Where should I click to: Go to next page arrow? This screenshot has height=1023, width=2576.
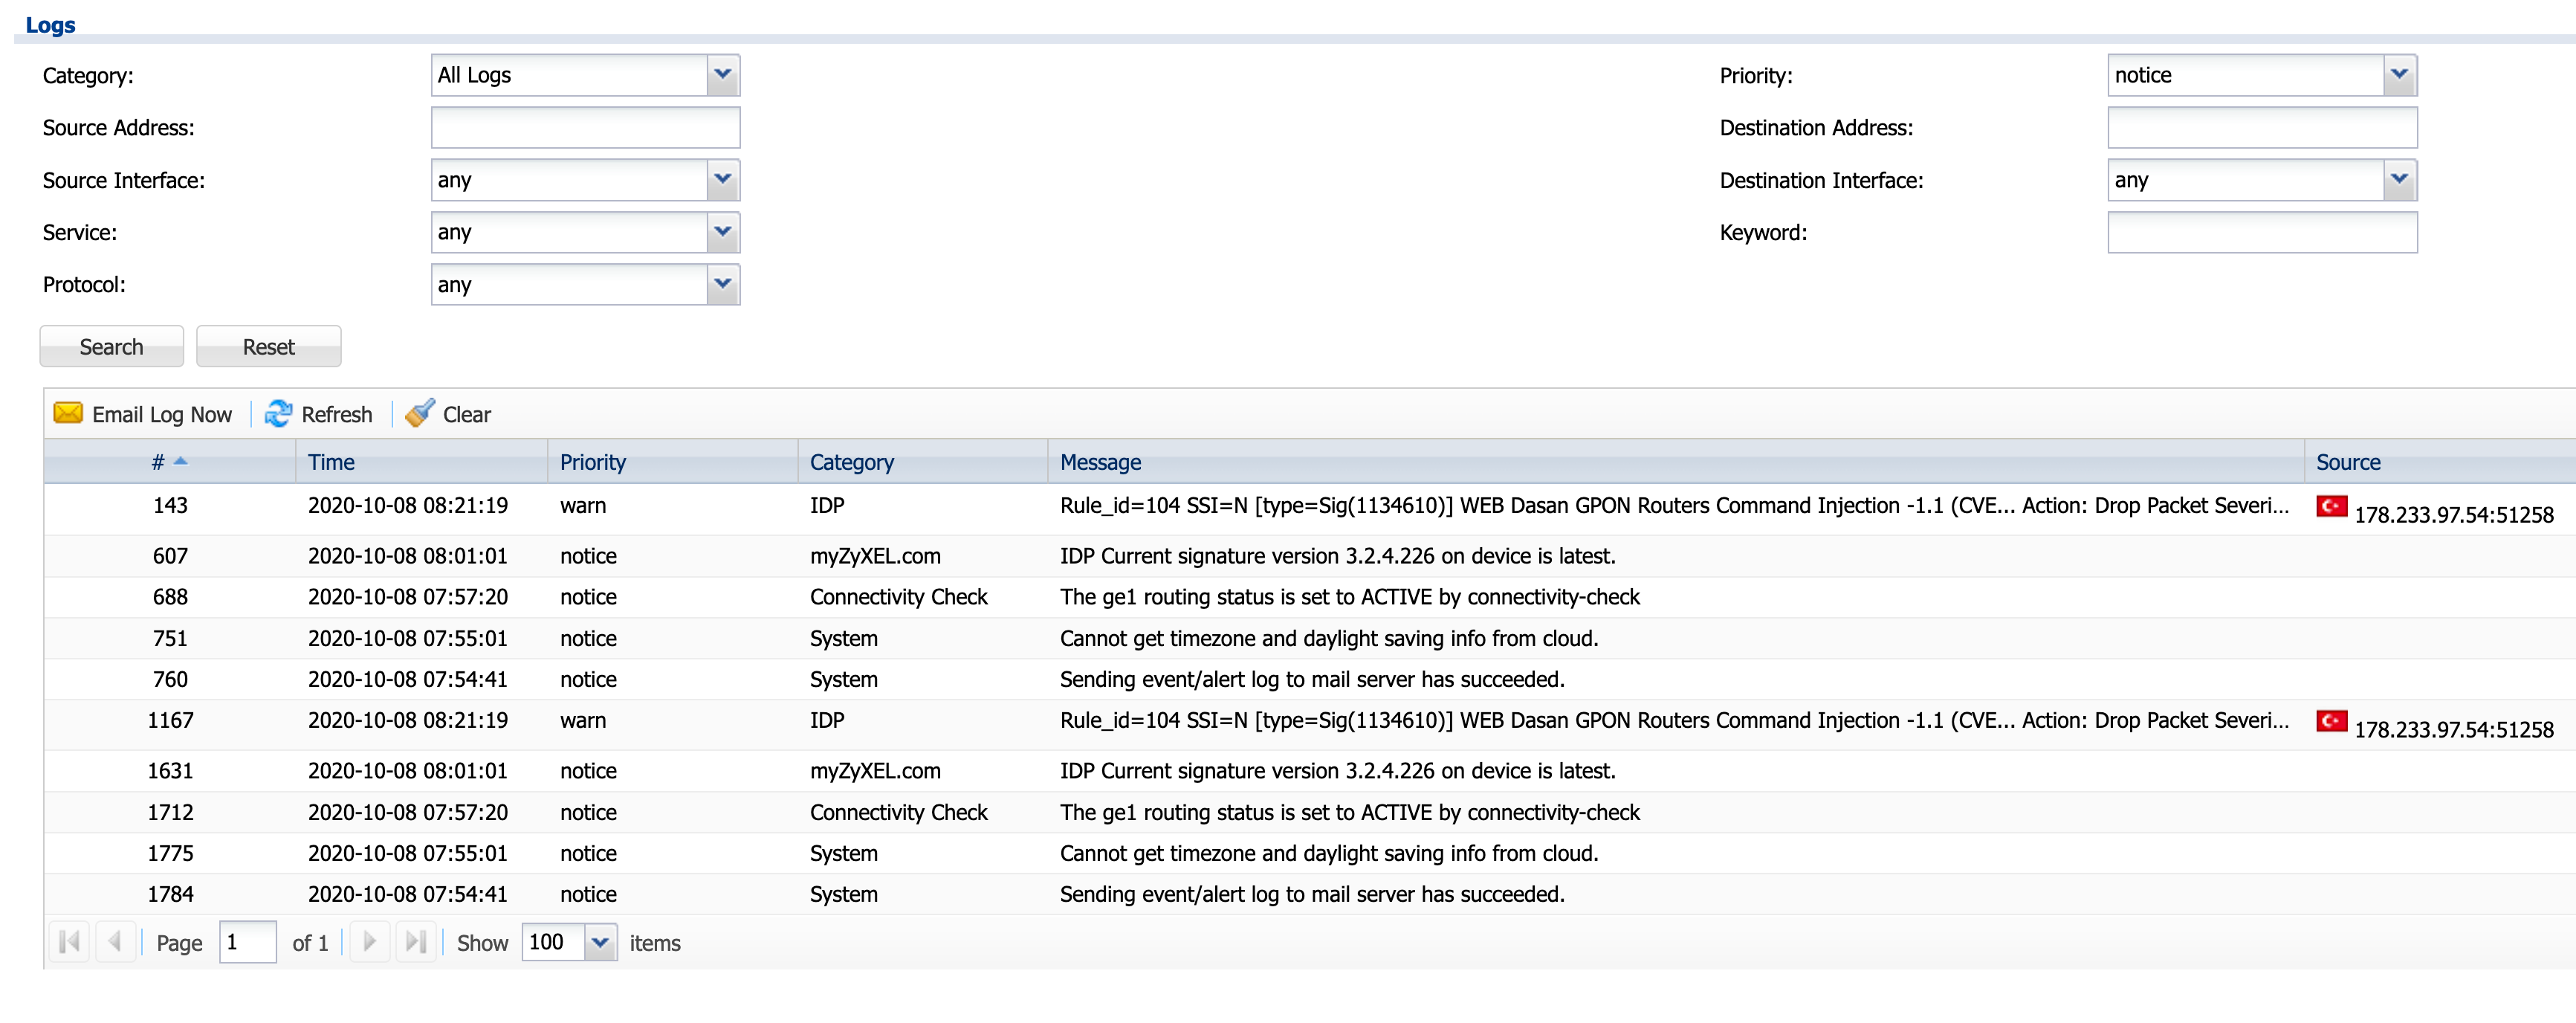[369, 942]
